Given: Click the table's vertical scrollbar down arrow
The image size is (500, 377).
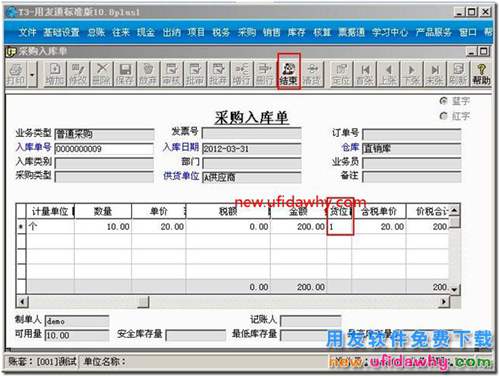Looking at the screenshot, I should point(455,290).
